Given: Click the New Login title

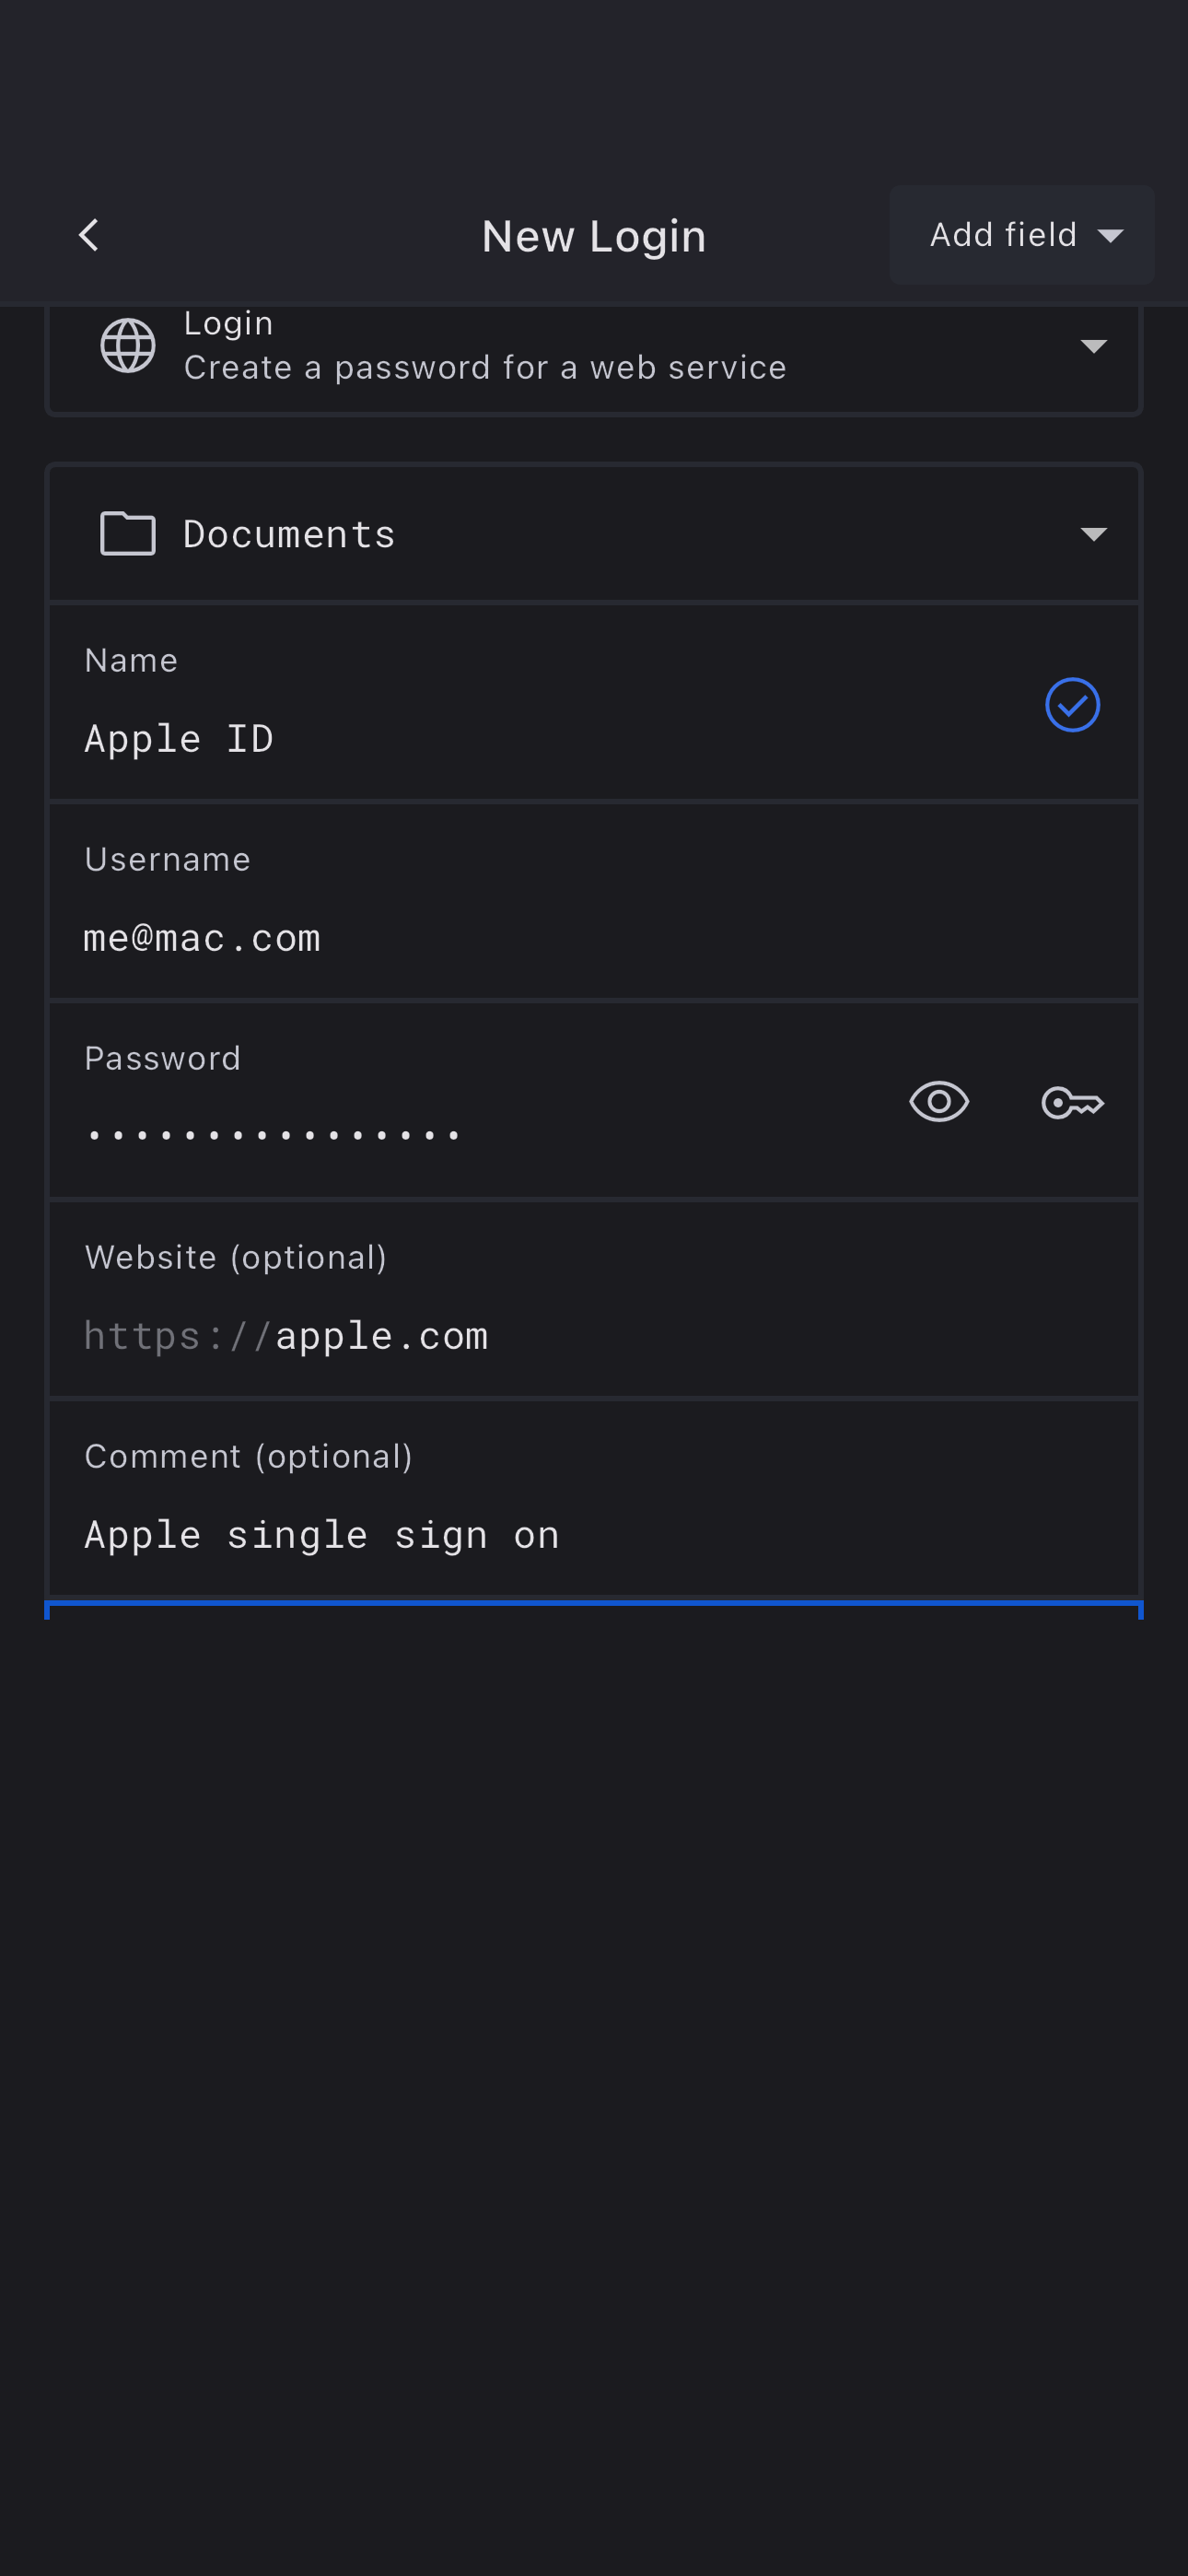Looking at the screenshot, I should coord(594,236).
